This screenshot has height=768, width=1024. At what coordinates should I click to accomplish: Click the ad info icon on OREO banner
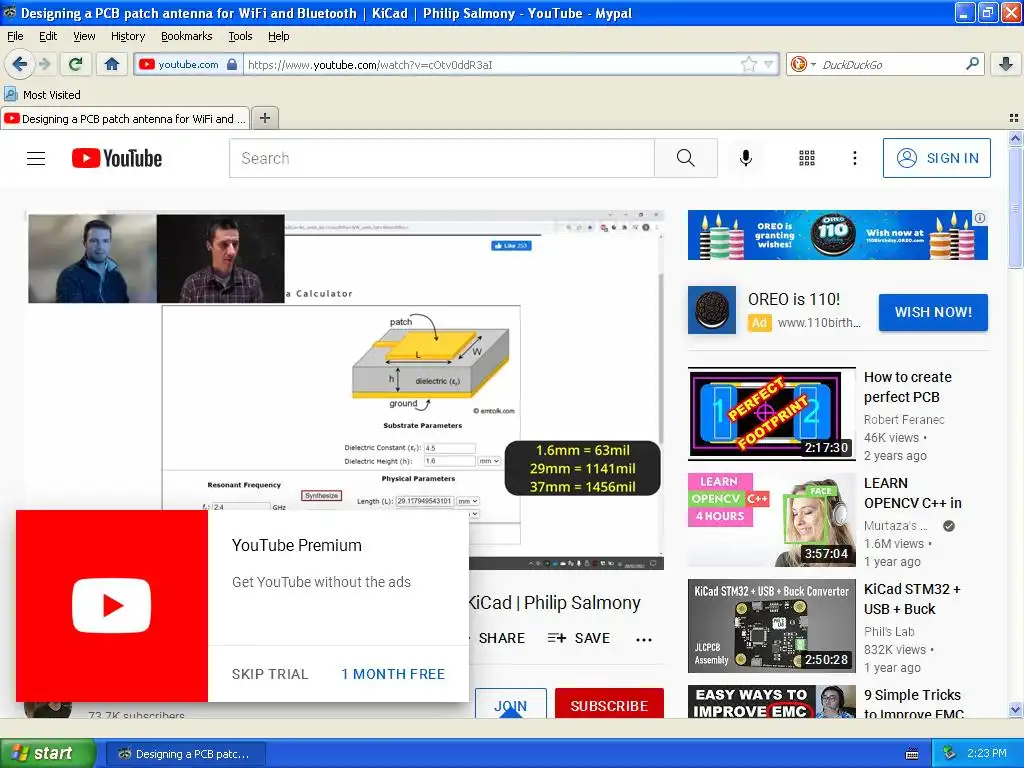point(980,218)
